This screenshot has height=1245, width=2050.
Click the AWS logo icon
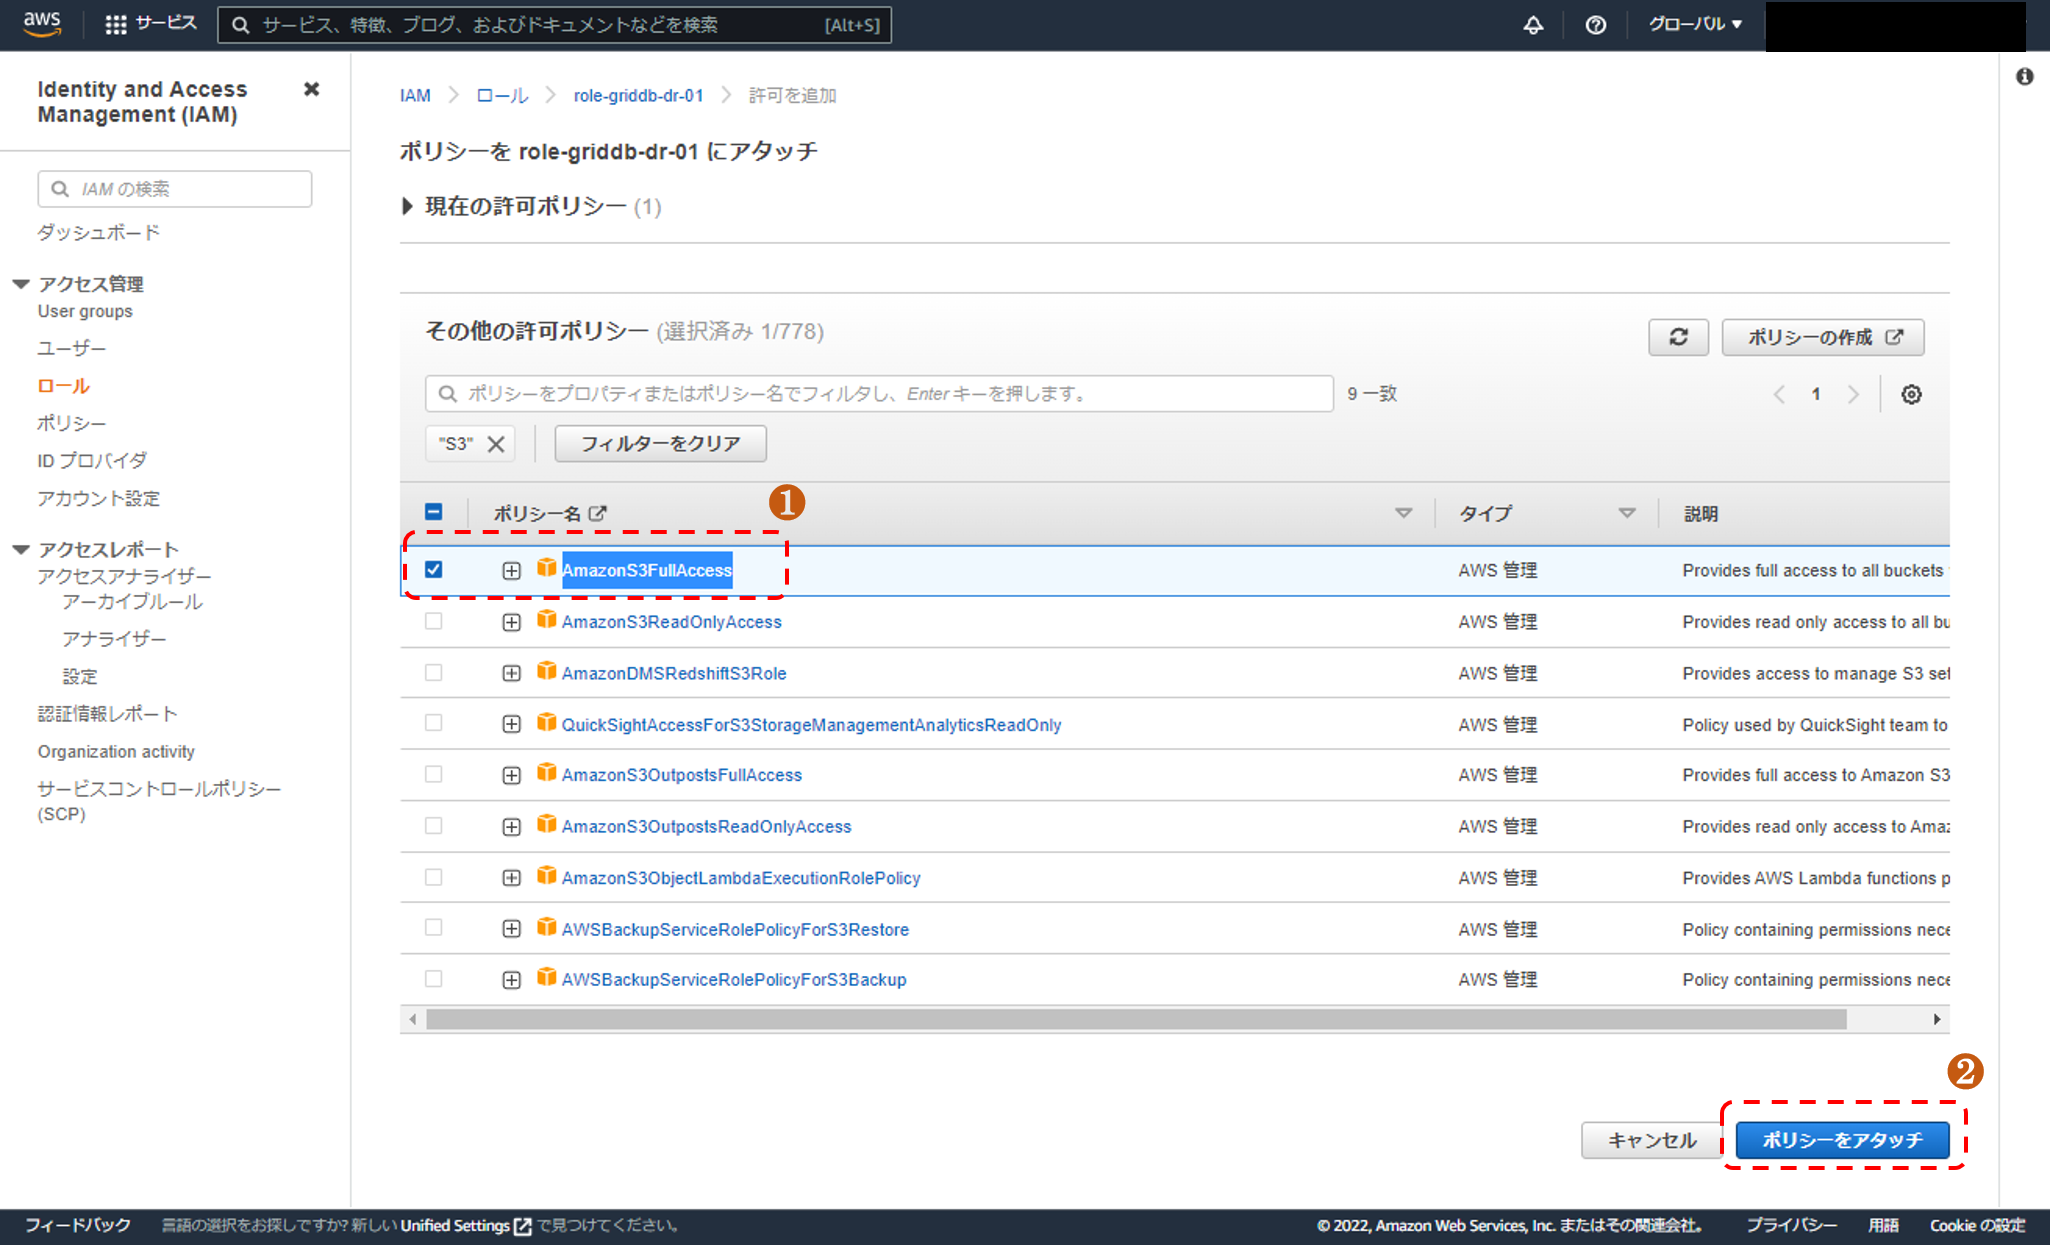[x=42, y=24]
